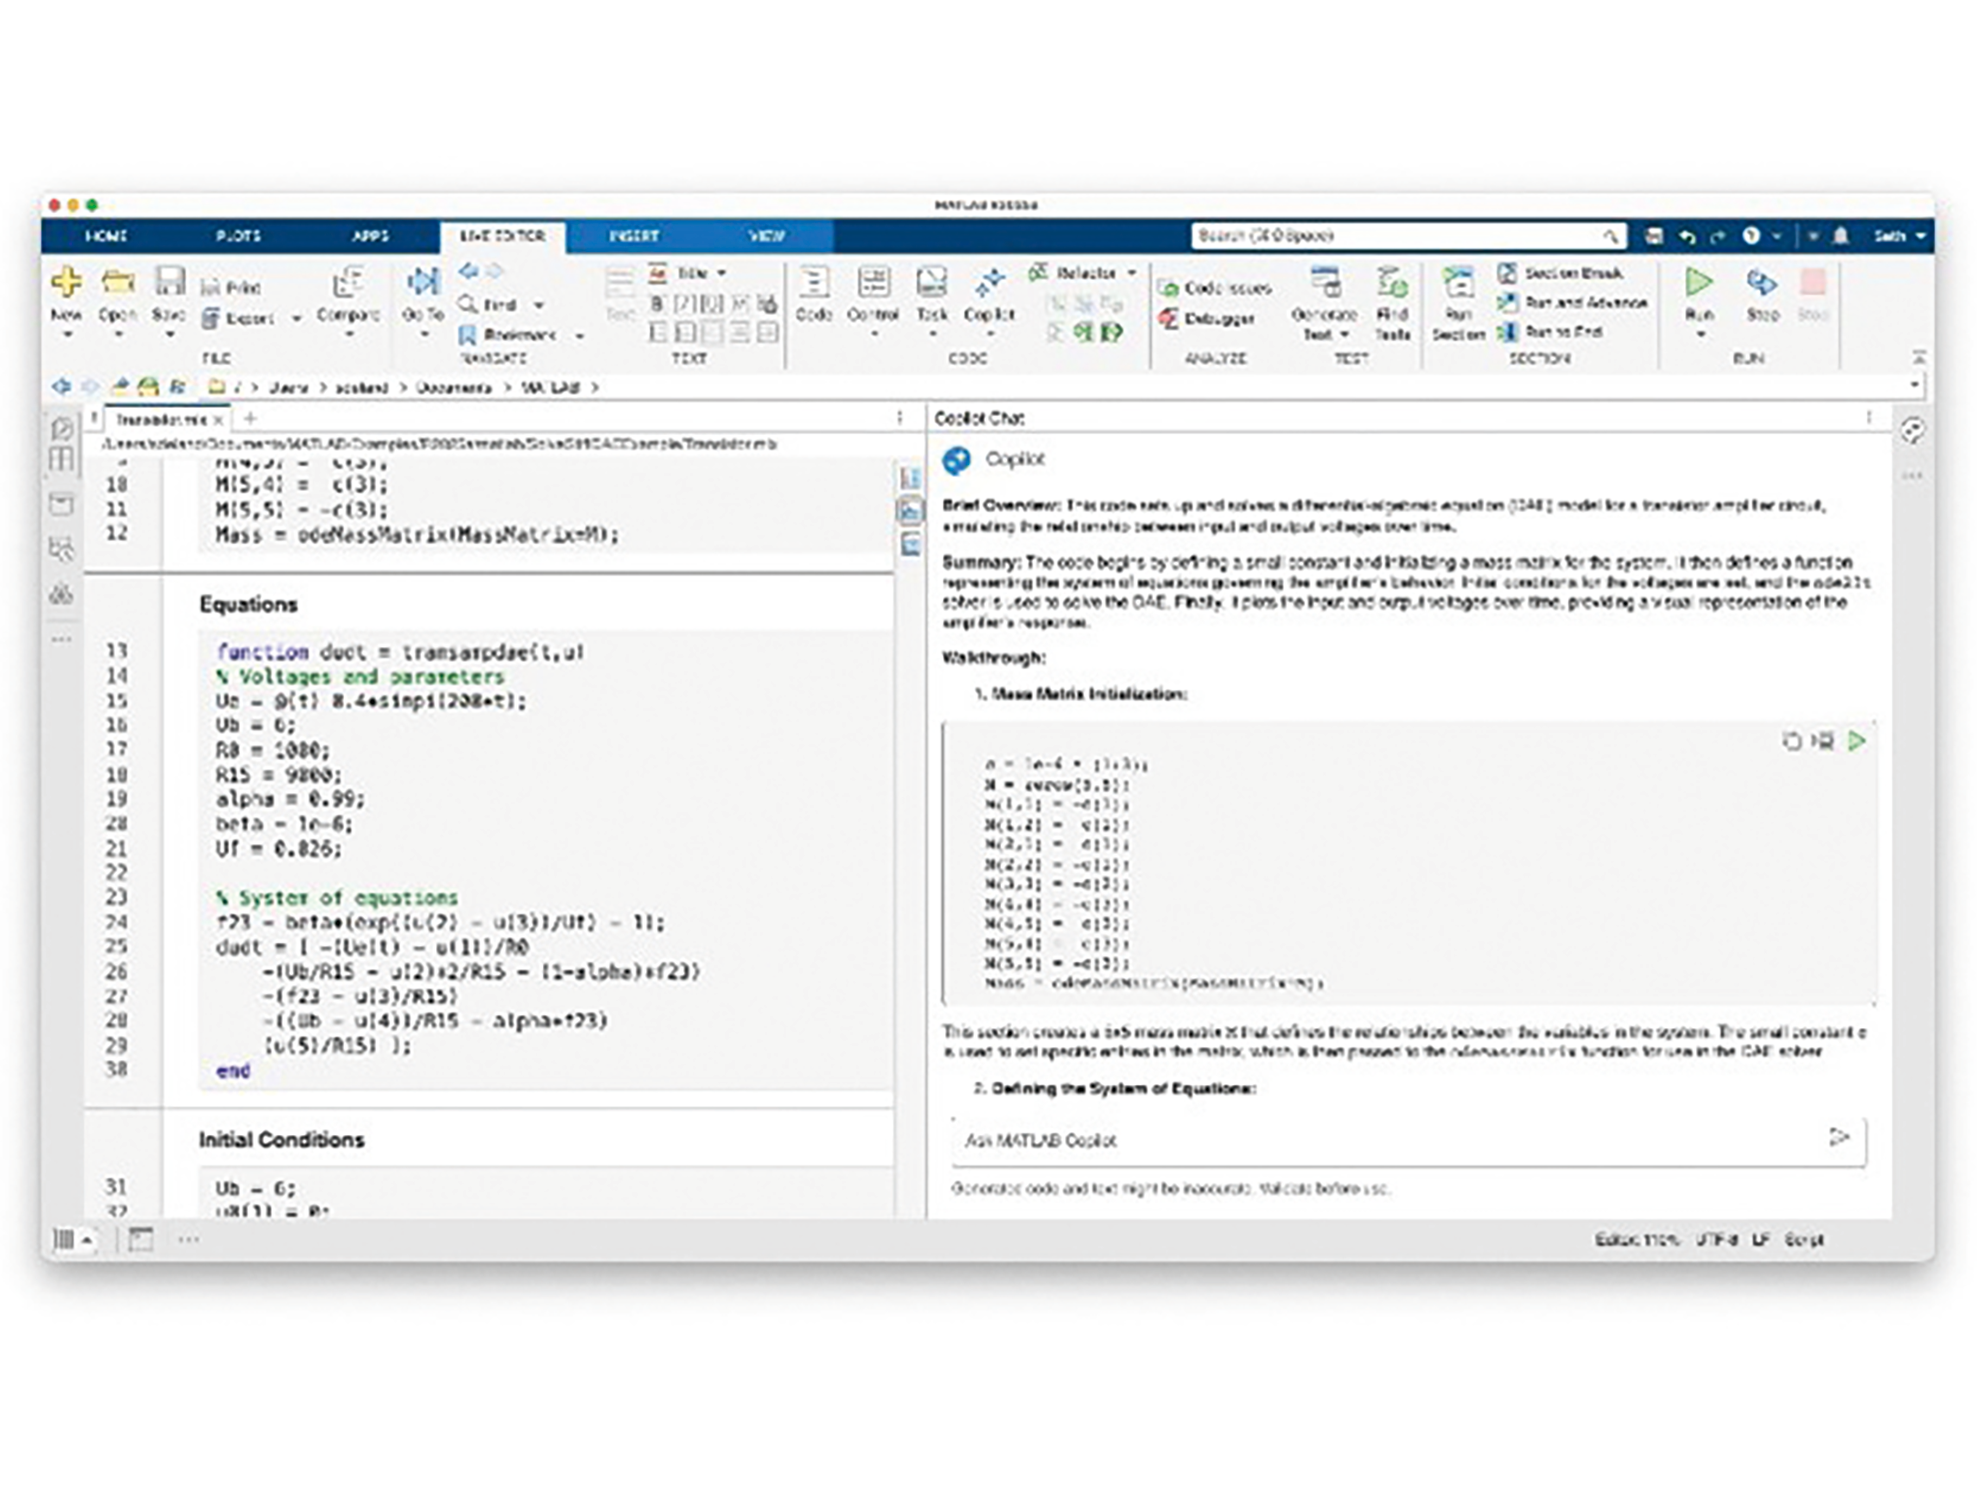1977x1487 pixels.
Task: Open the dropdown arrow under Run
Action: click(1700, 335)
